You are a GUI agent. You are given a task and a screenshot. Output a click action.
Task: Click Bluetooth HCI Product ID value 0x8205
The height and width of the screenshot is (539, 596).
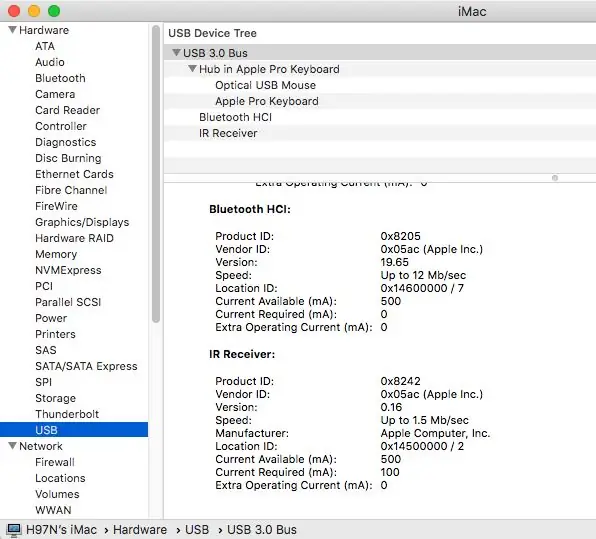(400, 236)
